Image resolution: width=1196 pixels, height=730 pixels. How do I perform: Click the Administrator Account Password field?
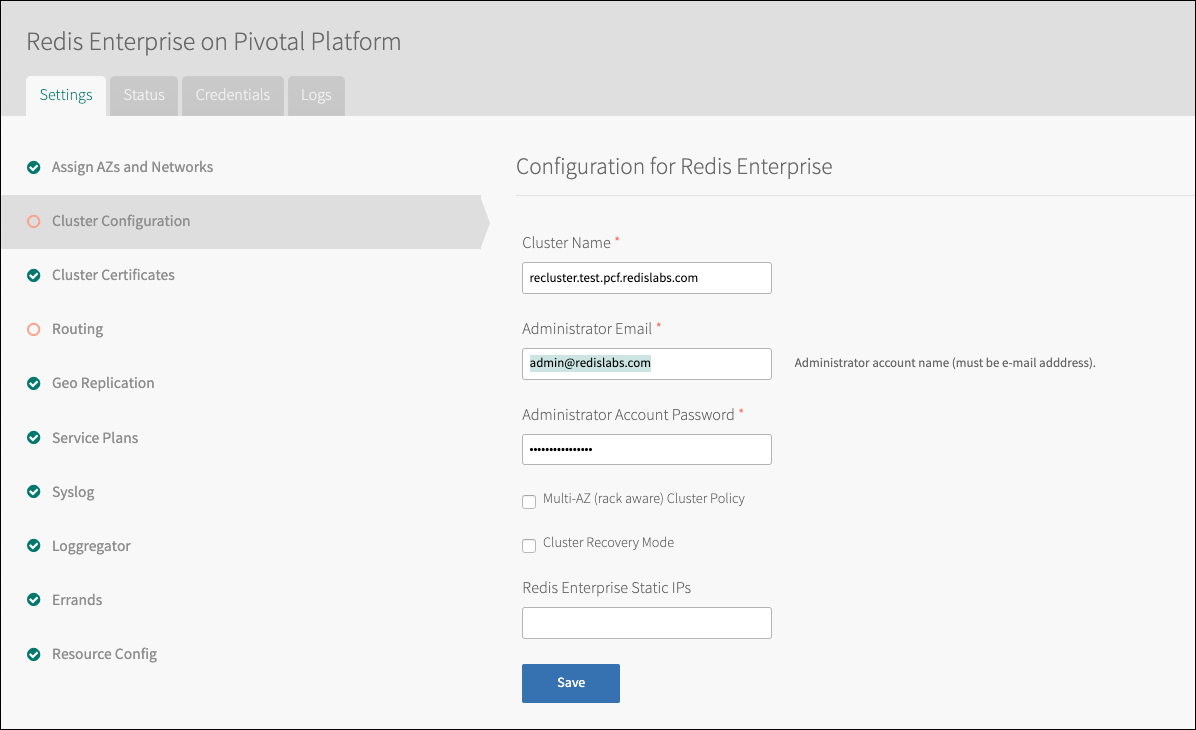[646, 450]
